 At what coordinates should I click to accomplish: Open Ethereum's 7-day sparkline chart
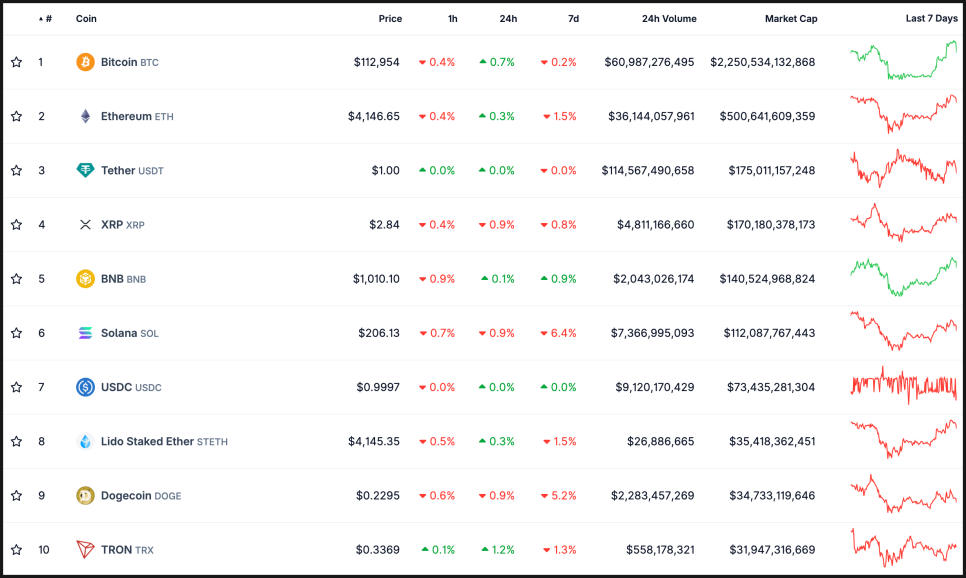[904, 114]
